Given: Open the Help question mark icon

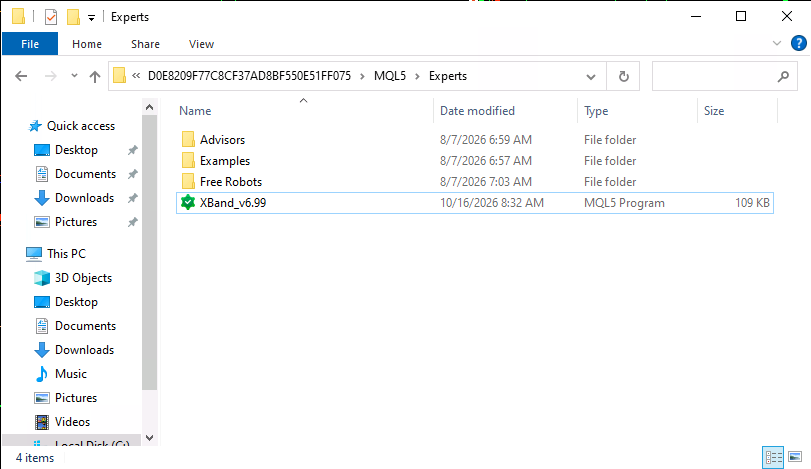Looking at the screenshot, I should [x=799, y=43].
